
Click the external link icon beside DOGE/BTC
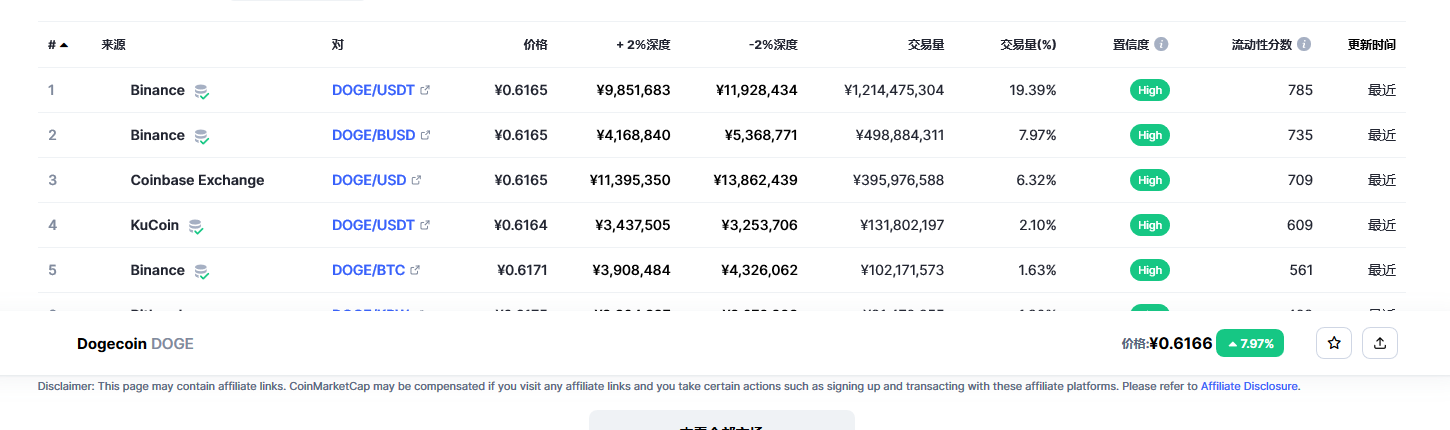[415, 270]
